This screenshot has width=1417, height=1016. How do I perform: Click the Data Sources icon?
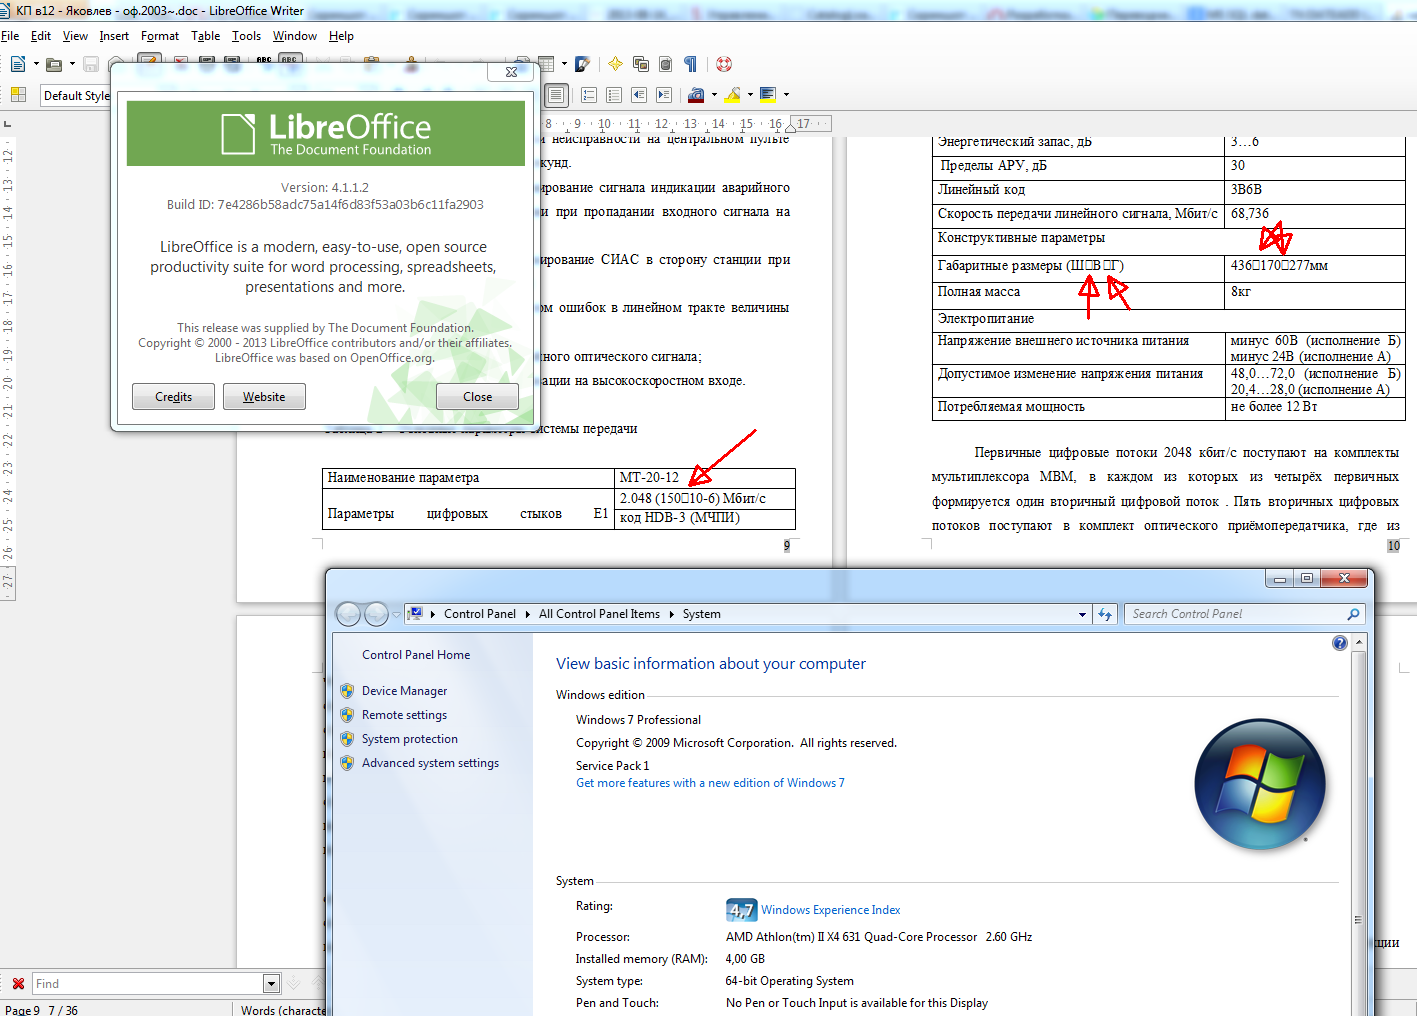pos(666,64)
